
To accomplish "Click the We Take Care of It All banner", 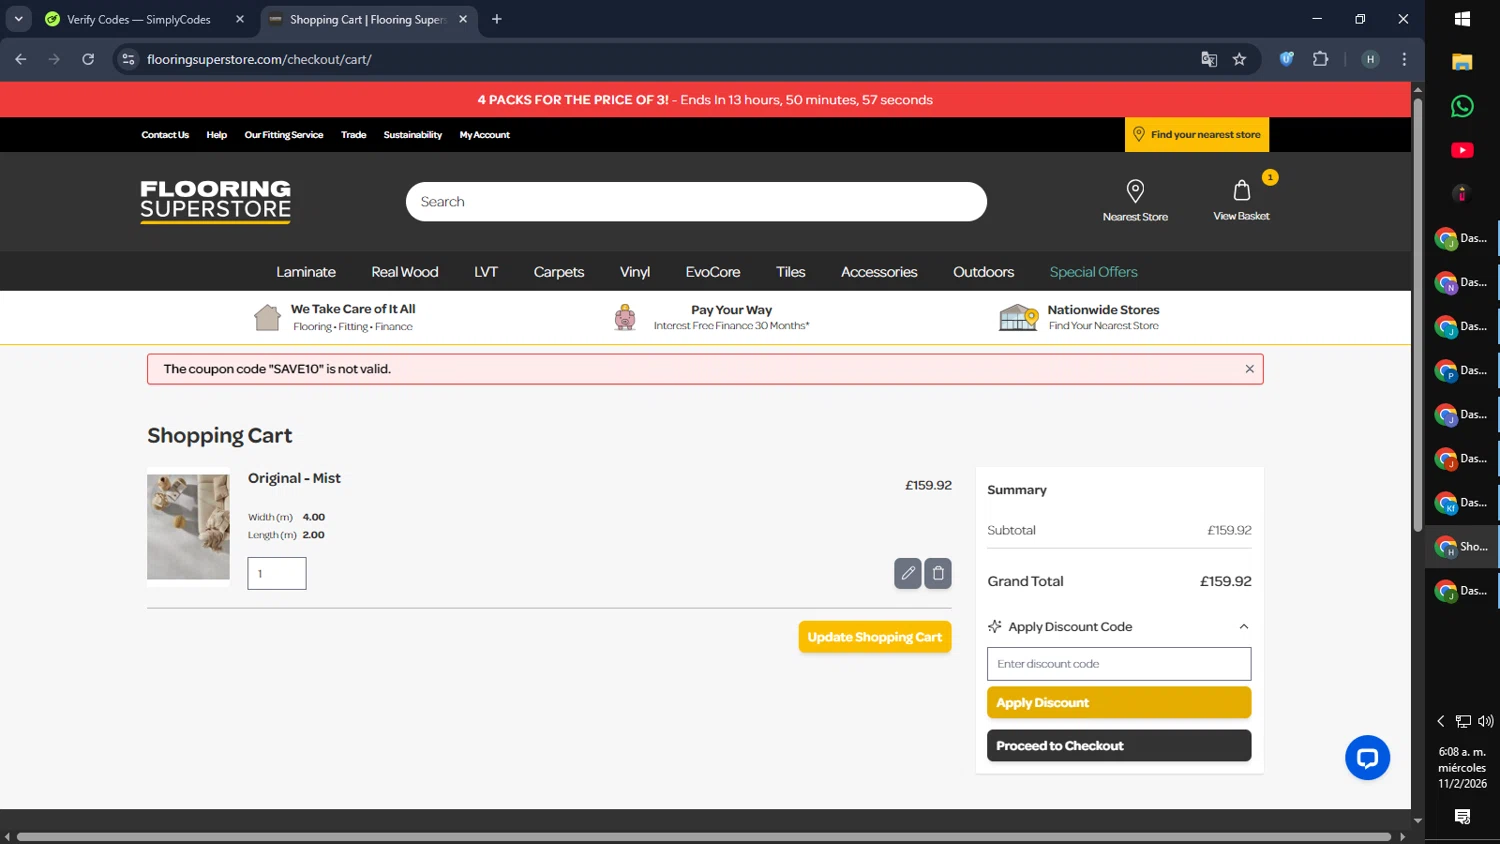I will (x=334, y=317).
